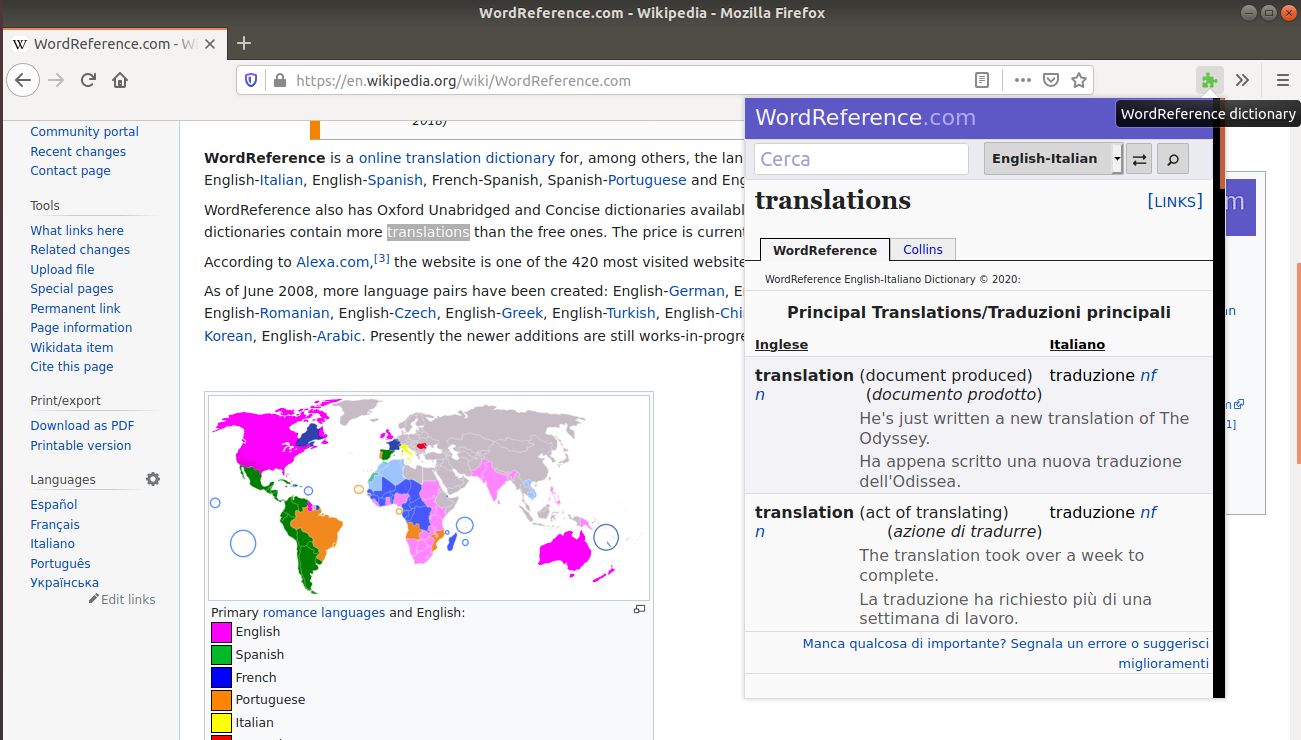Open Upload file link

62,269
